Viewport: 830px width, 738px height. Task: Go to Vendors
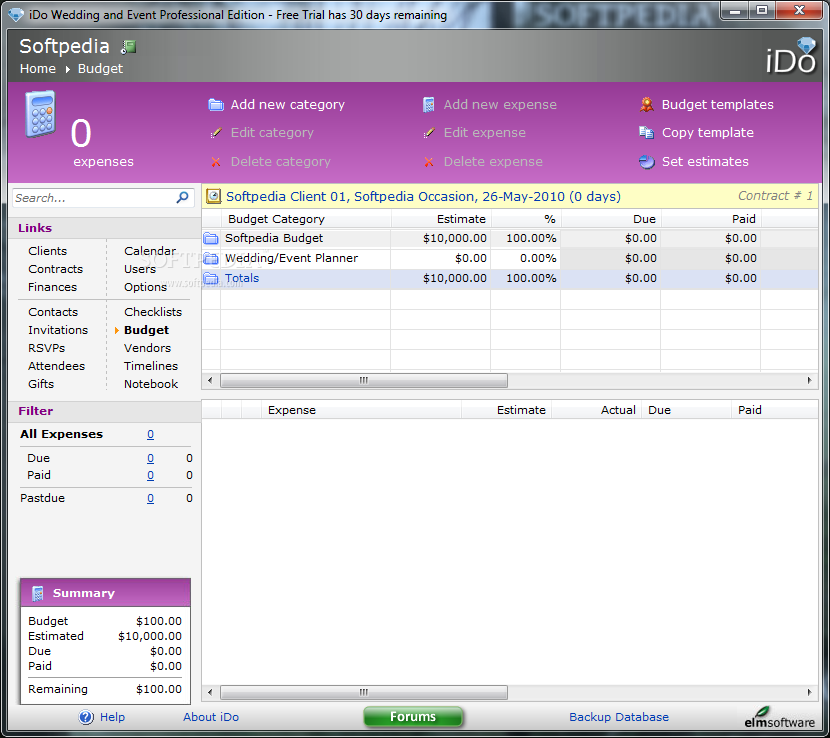[147, 348]
